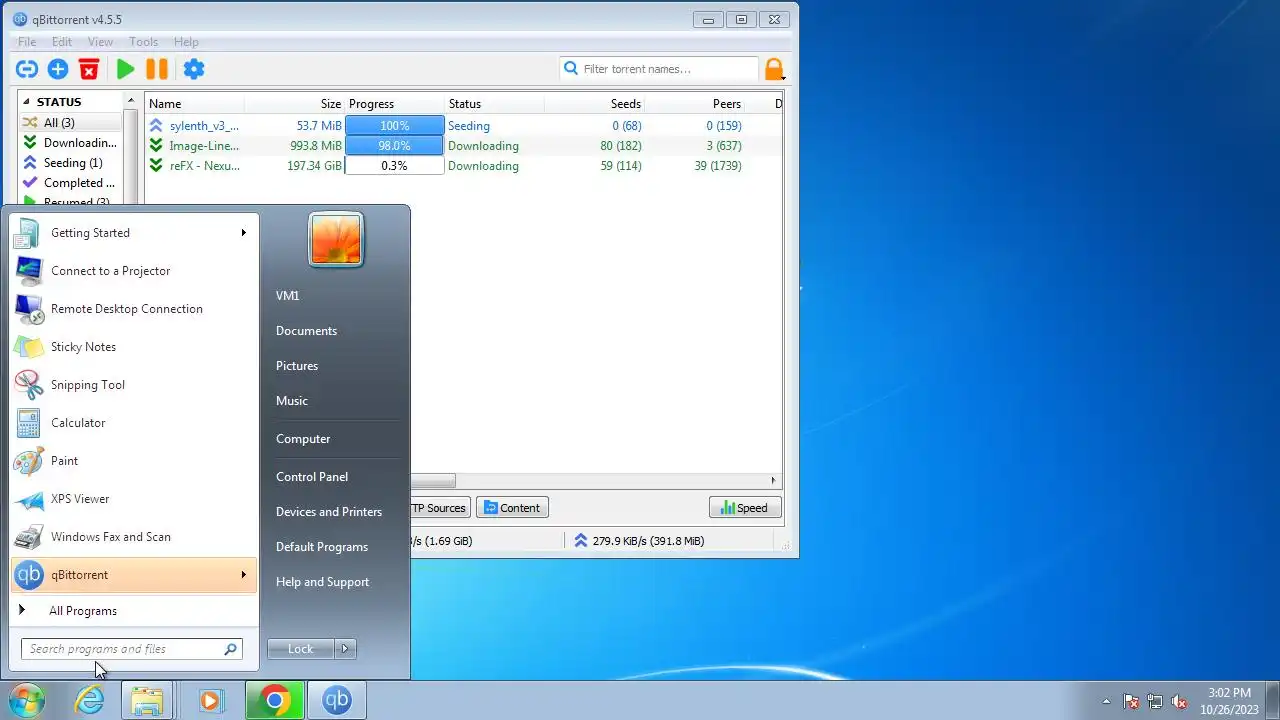The height and width of the screenshot is (720, 1280).
Task: Click the upload speed arrows icon in status bar
Action: click(x=581, y=541)
